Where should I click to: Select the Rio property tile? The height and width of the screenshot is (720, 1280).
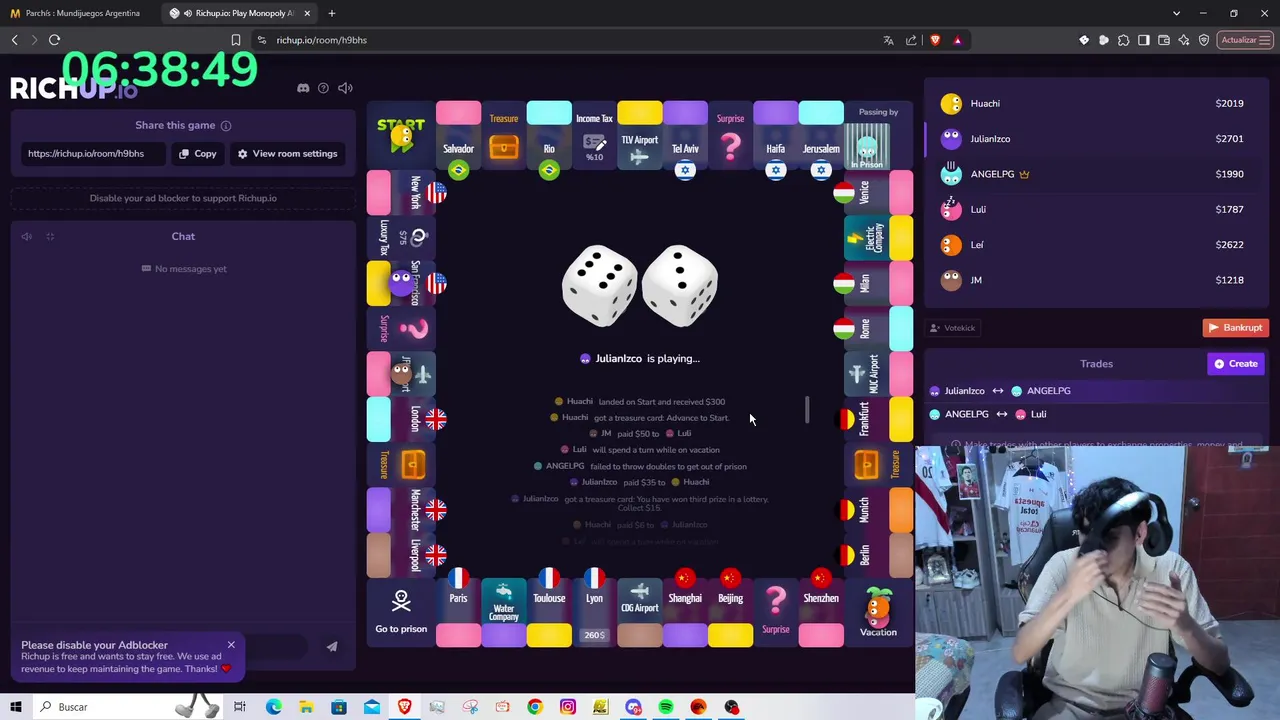[x=549, y=135]
